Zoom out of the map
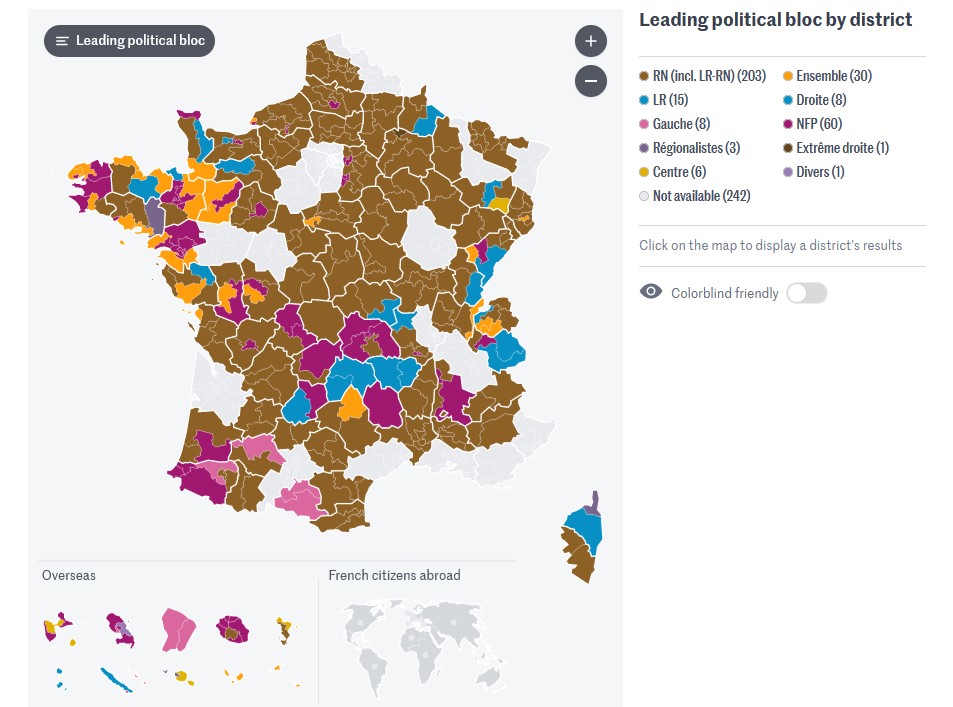This screenshot has height=707, width=953. click(591, 81)
